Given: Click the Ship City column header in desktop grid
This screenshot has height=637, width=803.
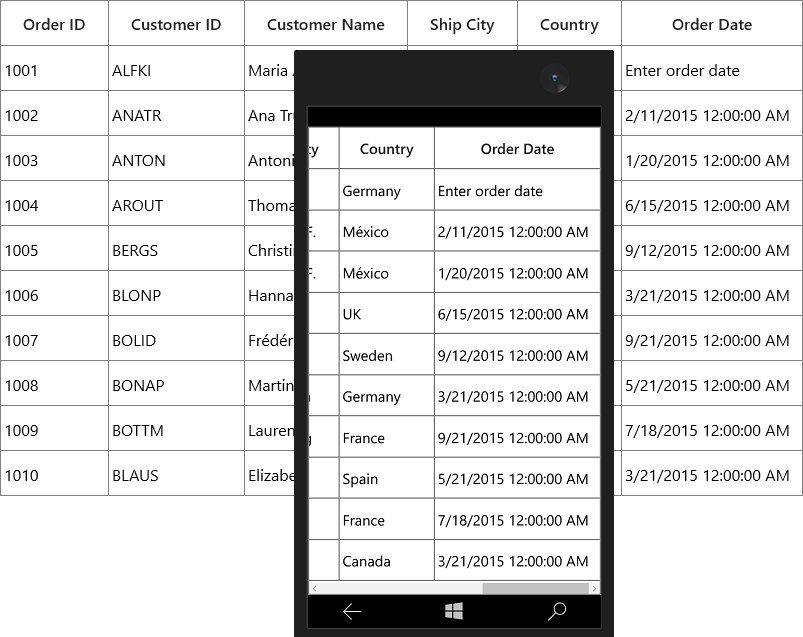Looking at the screenshot, I should tap(462, 24).
